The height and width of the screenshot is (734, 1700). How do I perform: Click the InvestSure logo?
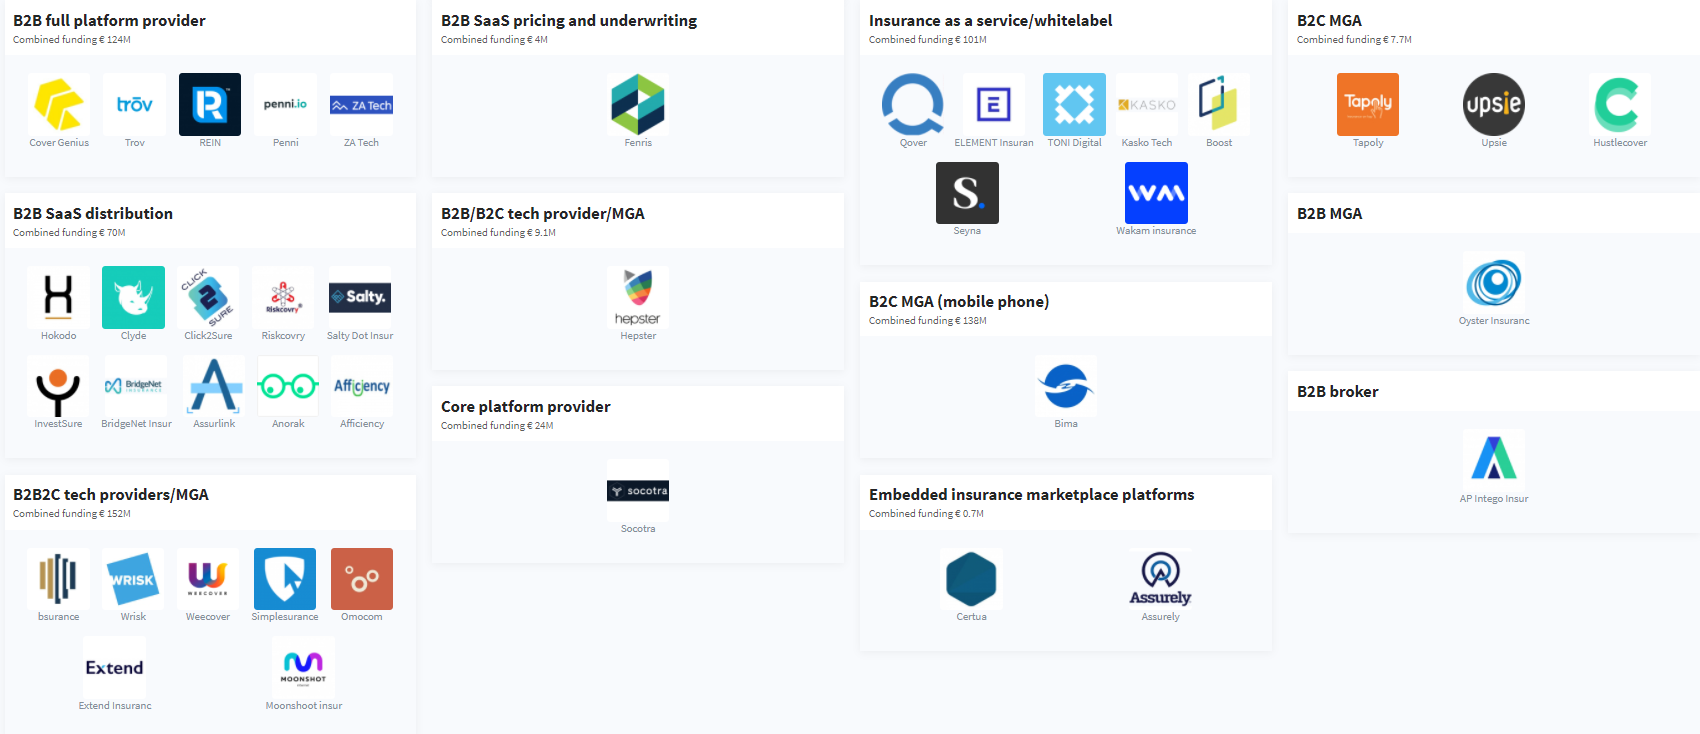(x=58, y=386)
